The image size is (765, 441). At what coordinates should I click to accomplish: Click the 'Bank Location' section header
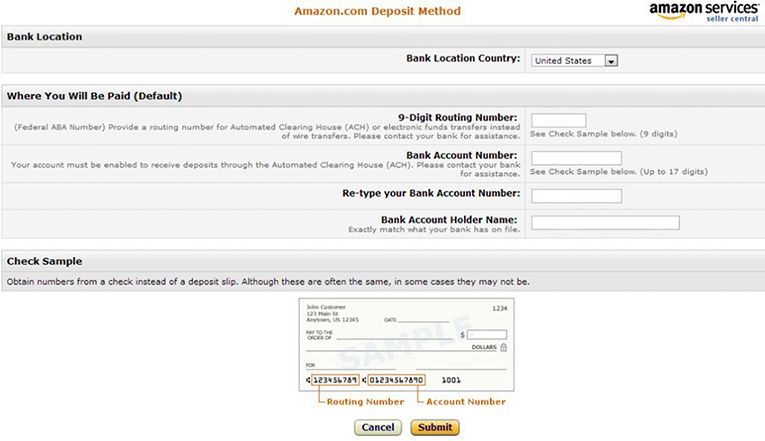click(x=44, y=37)
